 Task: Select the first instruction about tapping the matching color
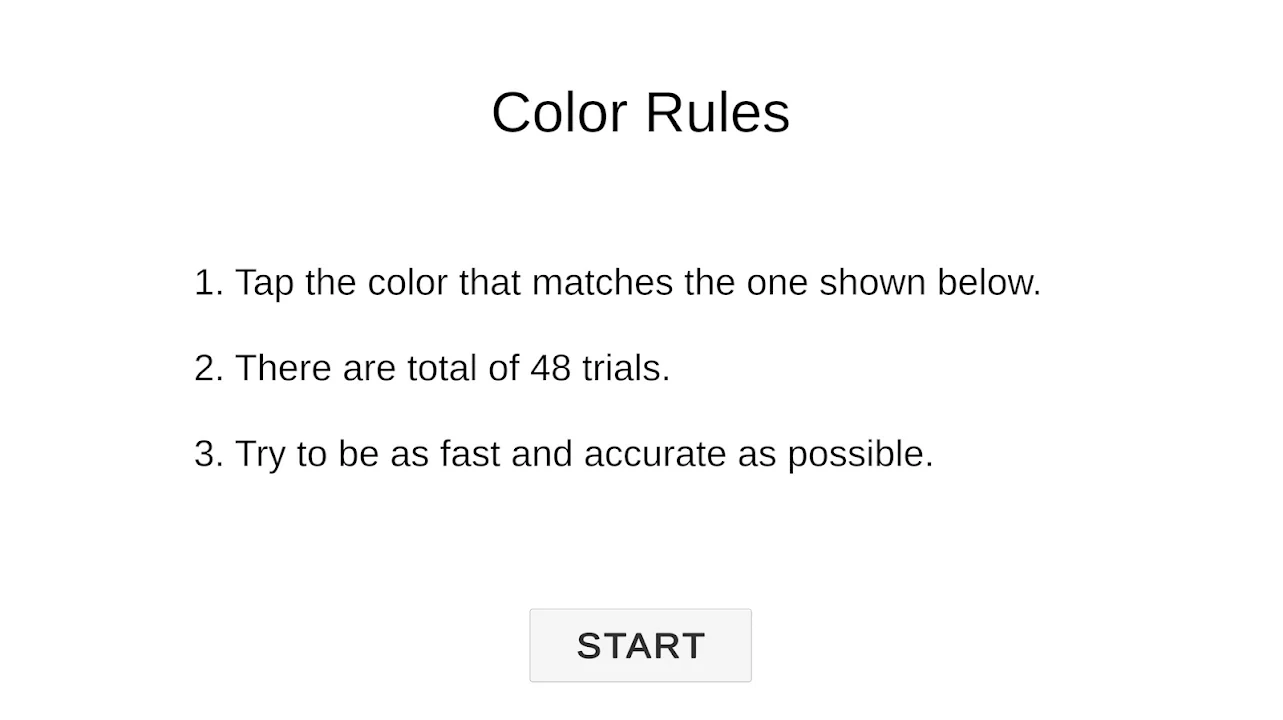[617, 283]
